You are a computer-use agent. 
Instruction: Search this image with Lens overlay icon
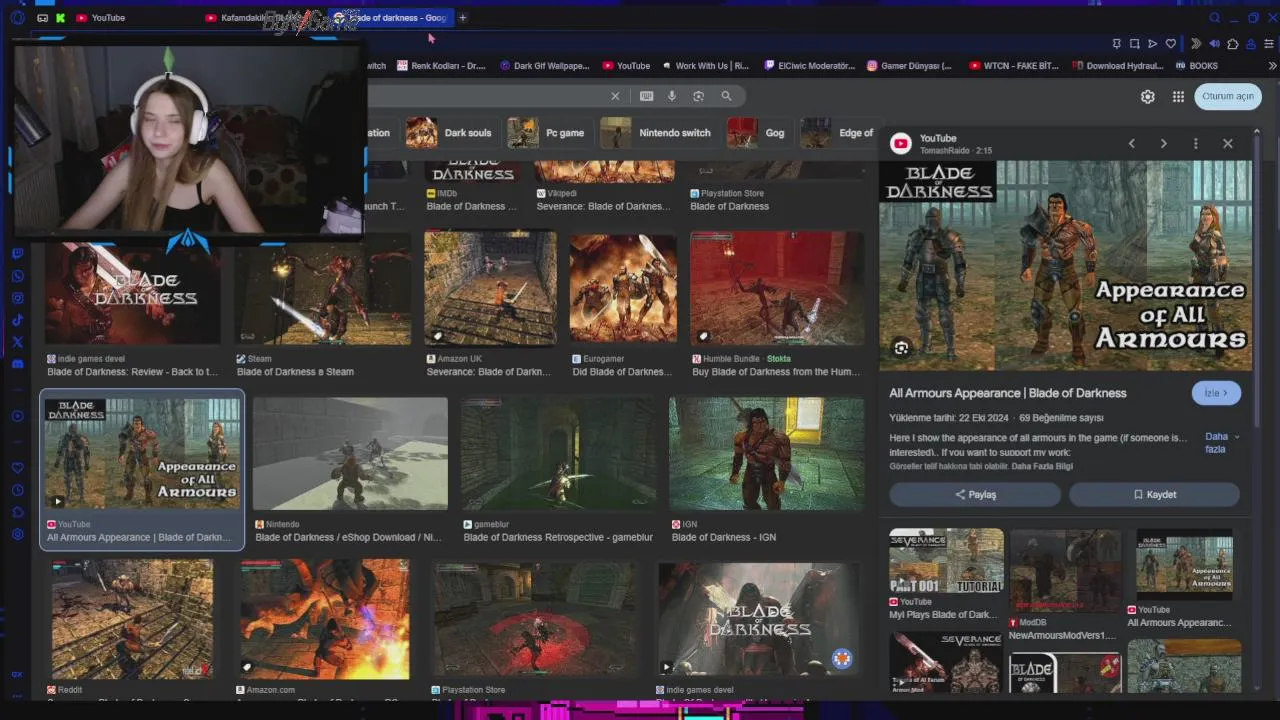click(901, 348)
